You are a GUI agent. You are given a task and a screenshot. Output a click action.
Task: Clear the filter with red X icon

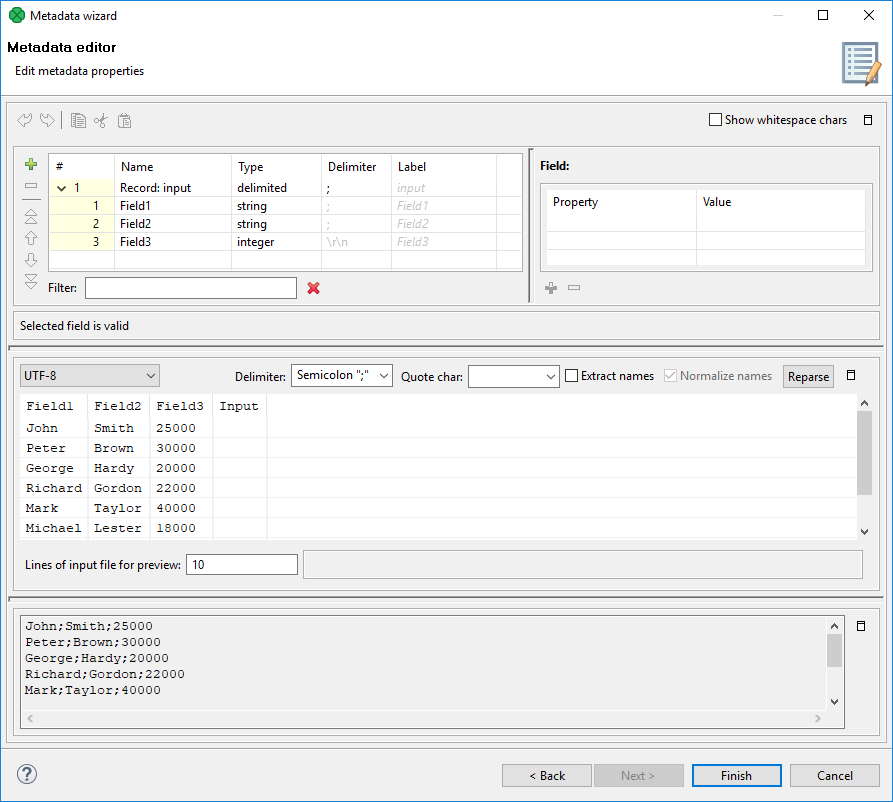pyautogui.click(x=313, y=288)
